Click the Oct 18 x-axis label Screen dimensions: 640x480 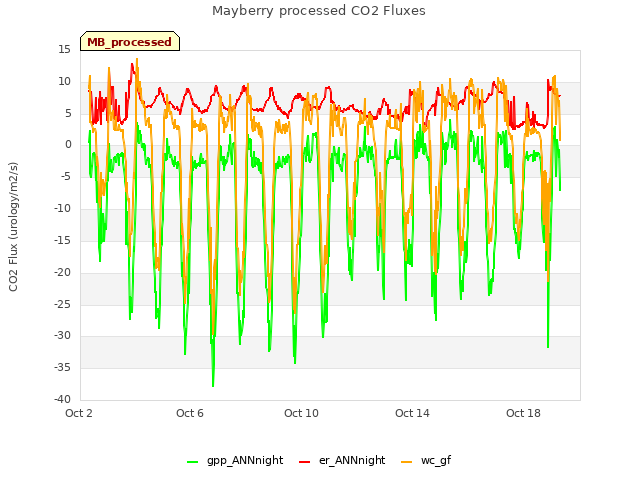[523, 413]
